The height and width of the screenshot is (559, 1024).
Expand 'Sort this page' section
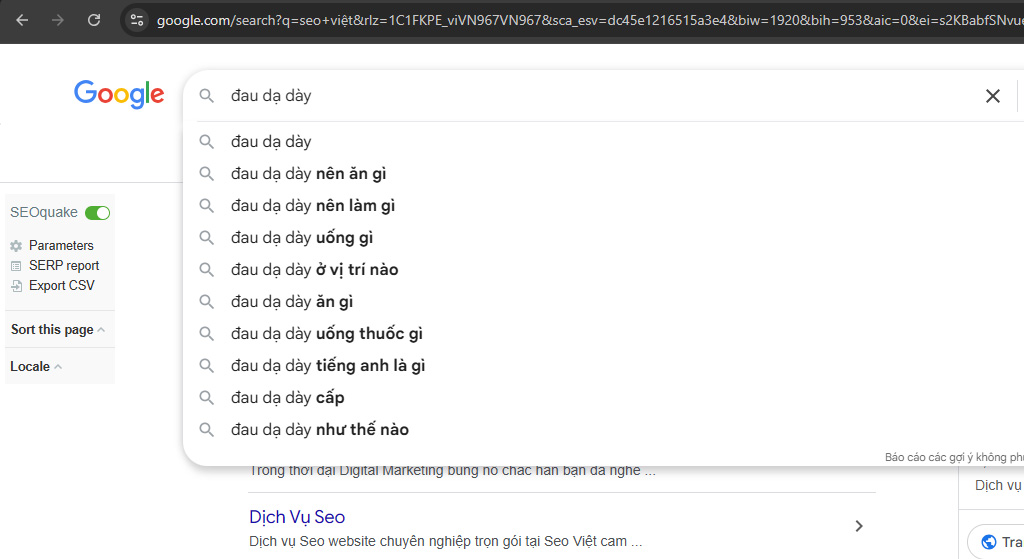click(x=57, y=330)
